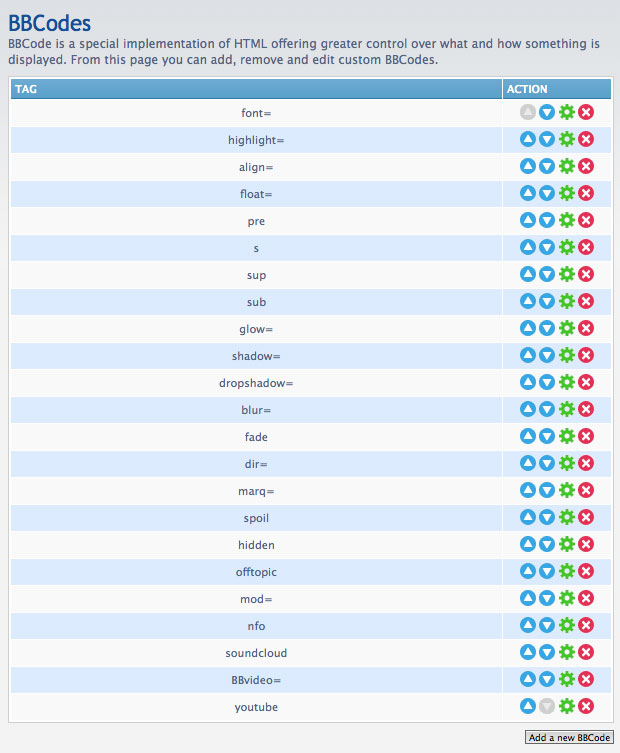Viewport: 620px width, 753px height.
Task: Move the youtube BBCode up
Action: click(x=527, y=706)
